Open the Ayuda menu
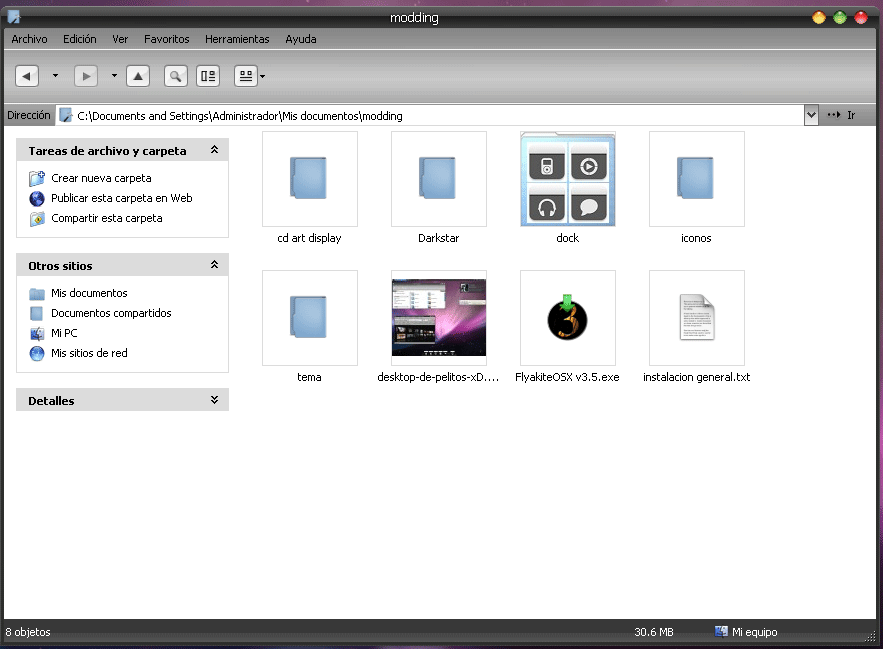 click(301, 39)
